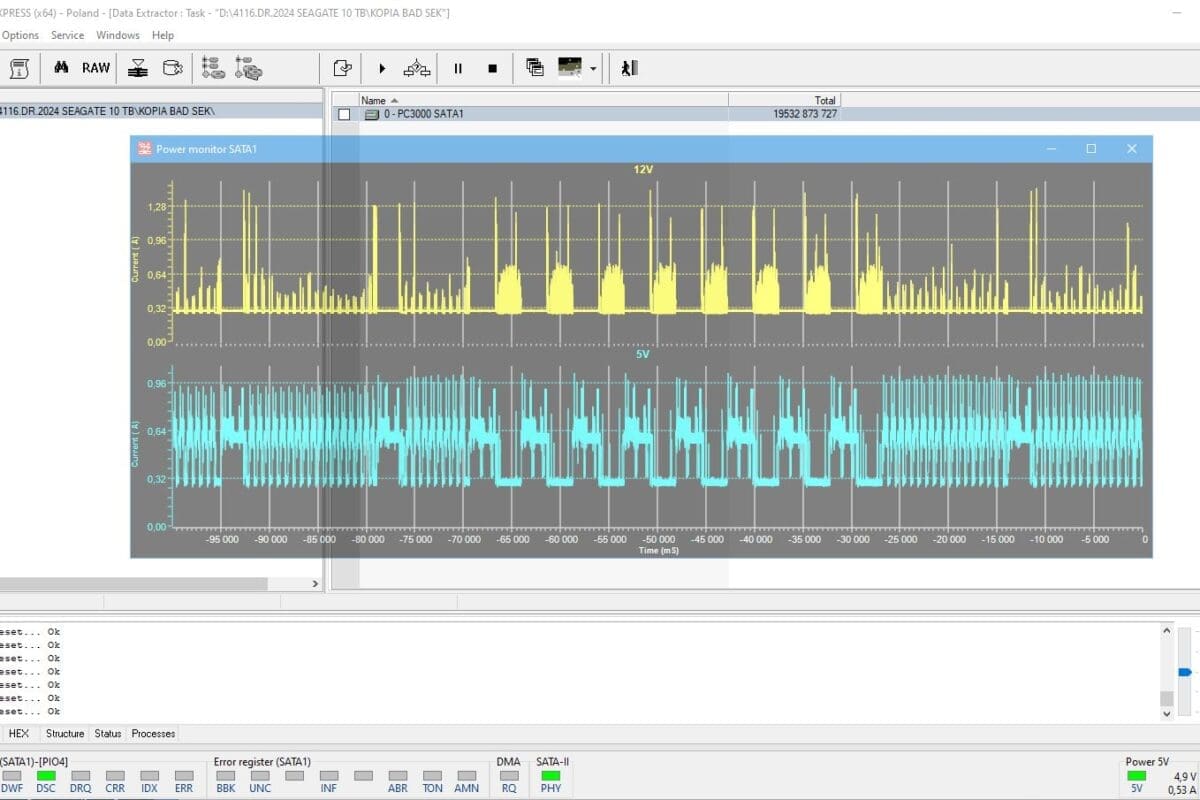The image size is (1200, 800).
Task: Click the exit running-man icon
Action: point(629,68)
